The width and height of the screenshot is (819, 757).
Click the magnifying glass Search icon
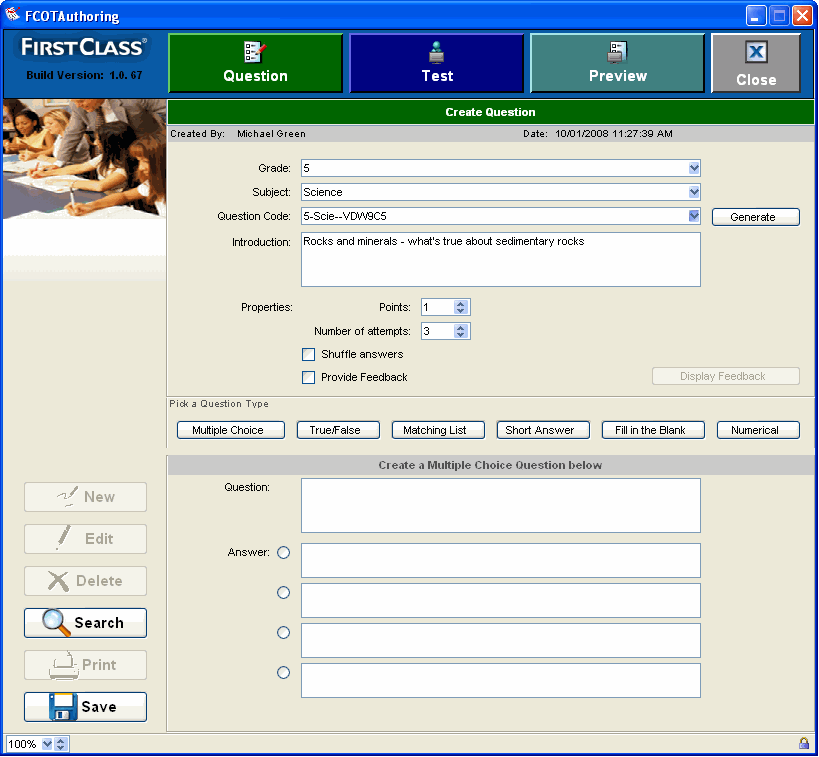pyautogui.click(x=56, y=622)
